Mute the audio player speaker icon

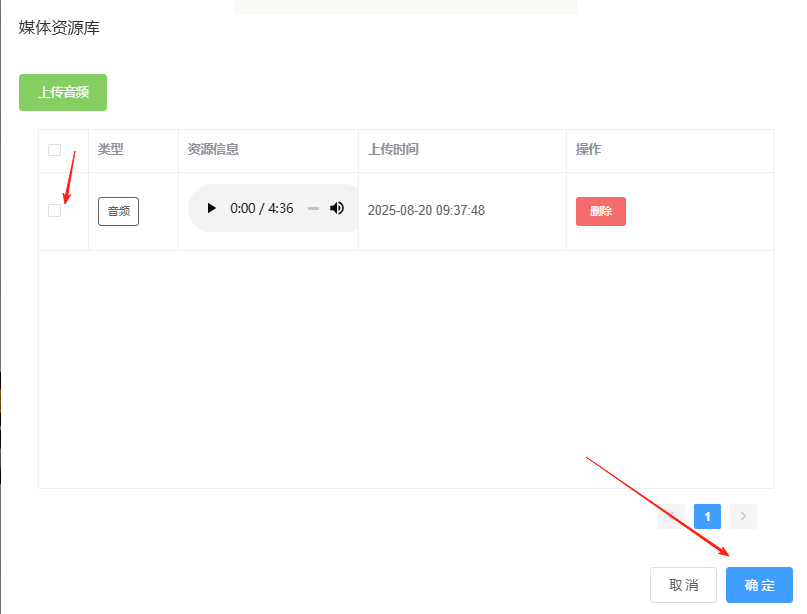pos(337,208)
